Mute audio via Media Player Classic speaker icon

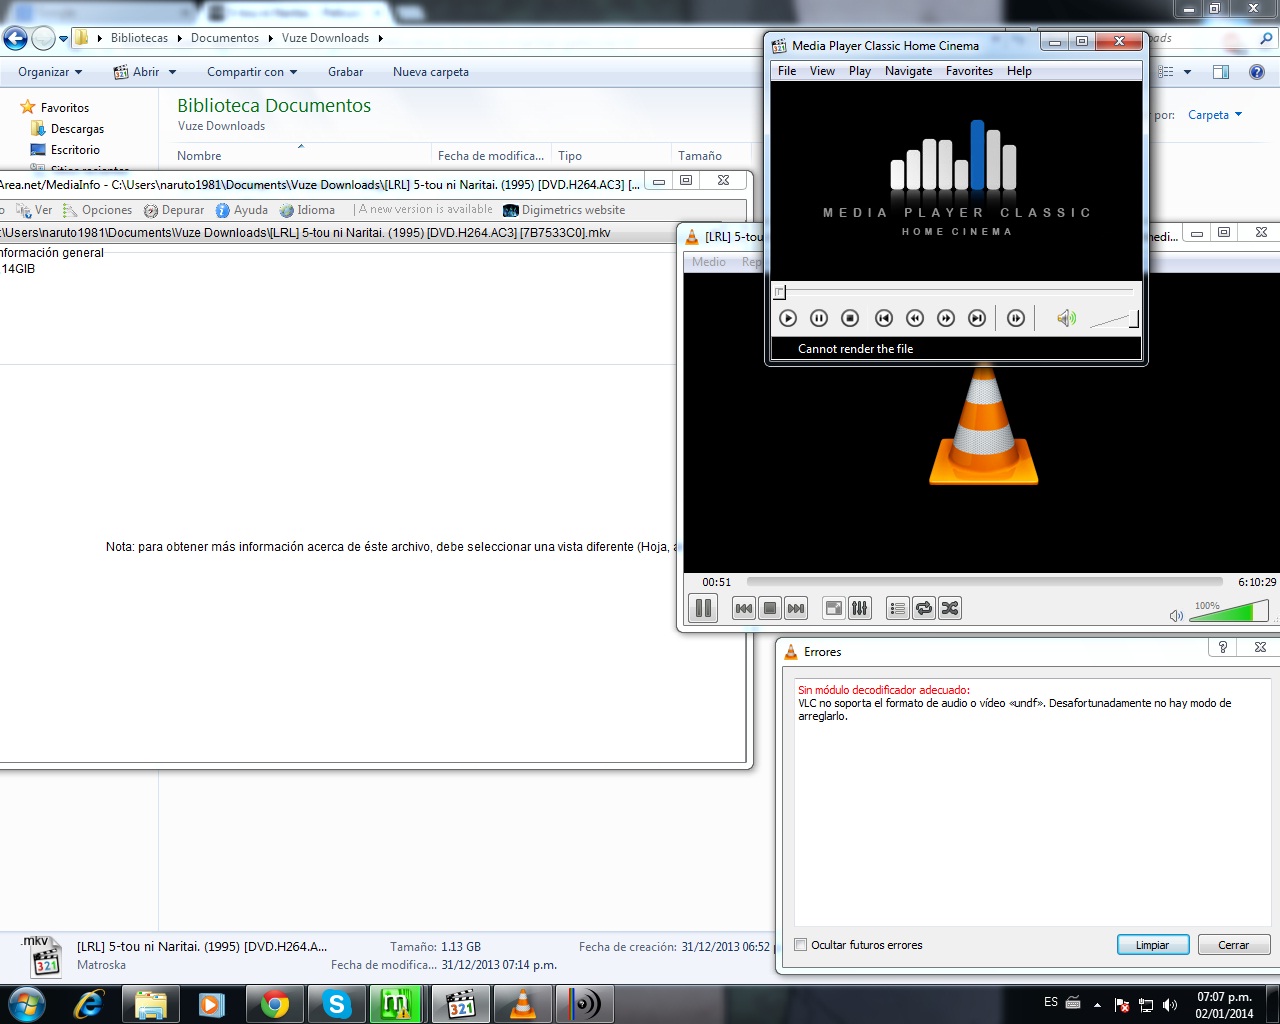(x=1066, y=318)
